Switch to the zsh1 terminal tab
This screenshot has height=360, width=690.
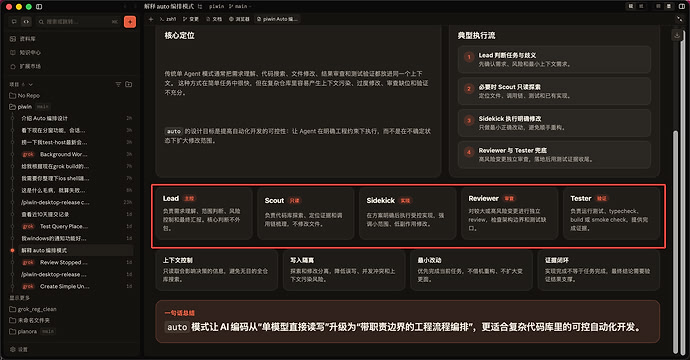168,19
